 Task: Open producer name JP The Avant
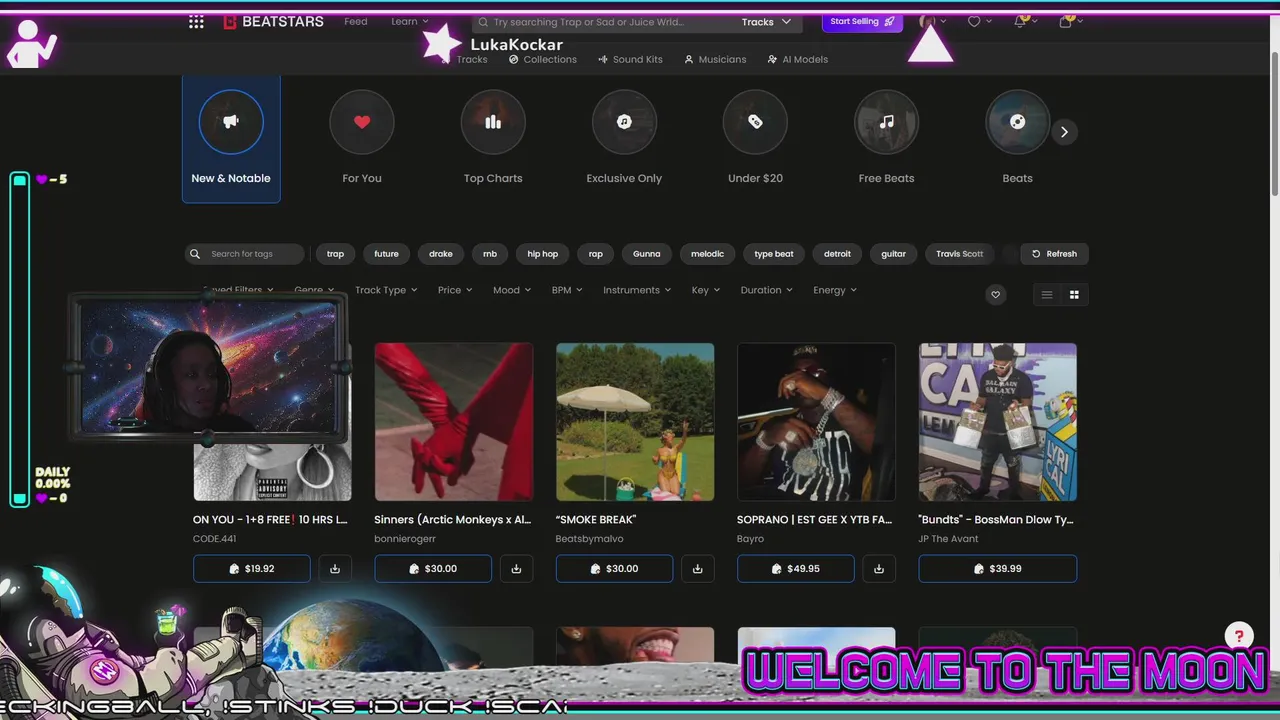[x=949, y=539]
